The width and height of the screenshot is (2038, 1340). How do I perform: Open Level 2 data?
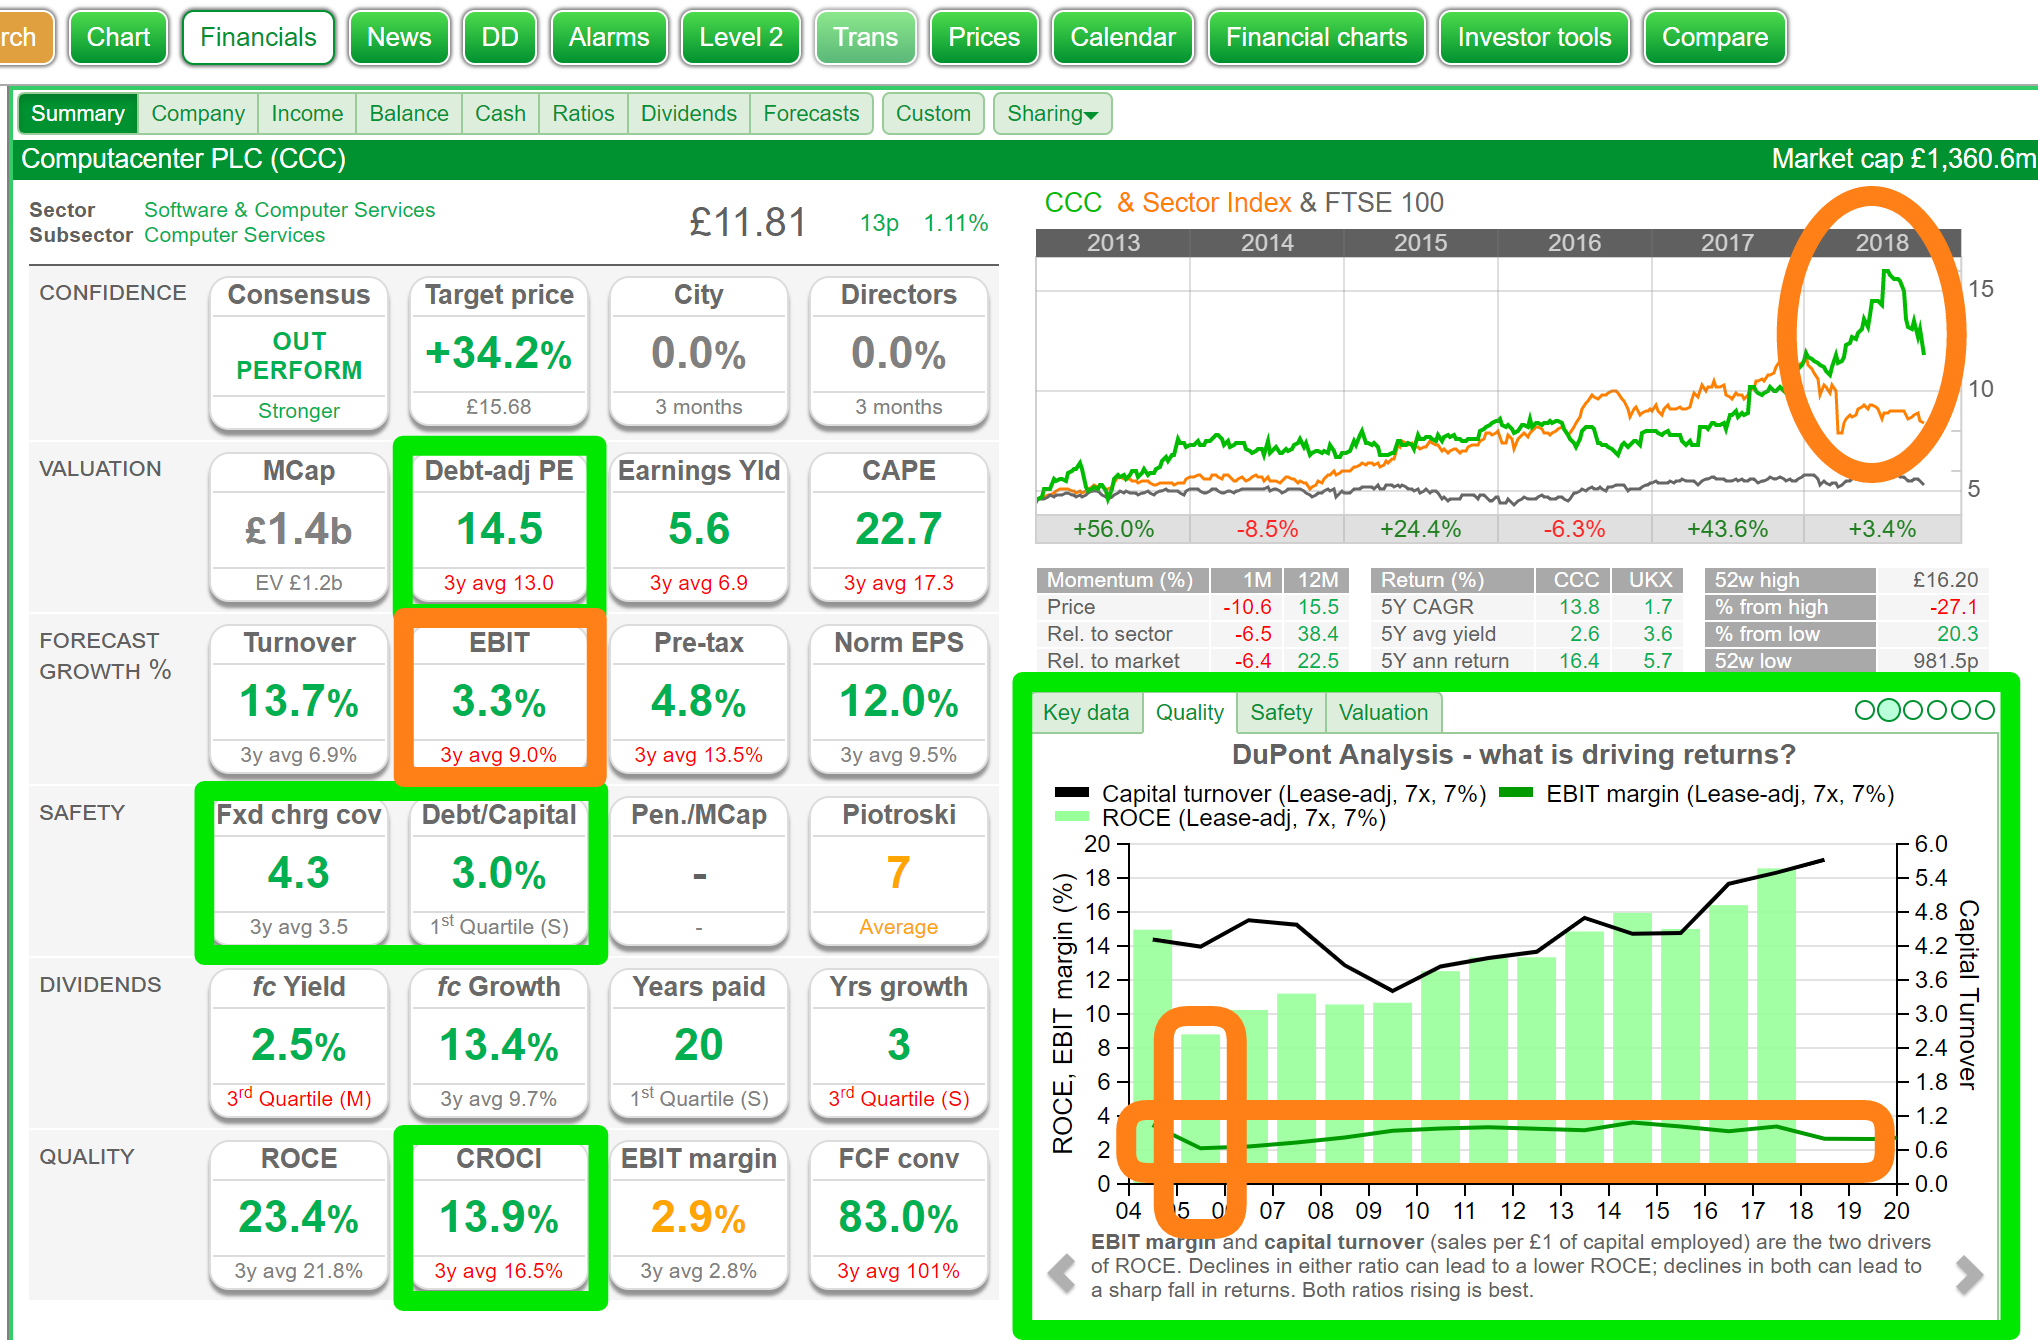coord(741,37)
